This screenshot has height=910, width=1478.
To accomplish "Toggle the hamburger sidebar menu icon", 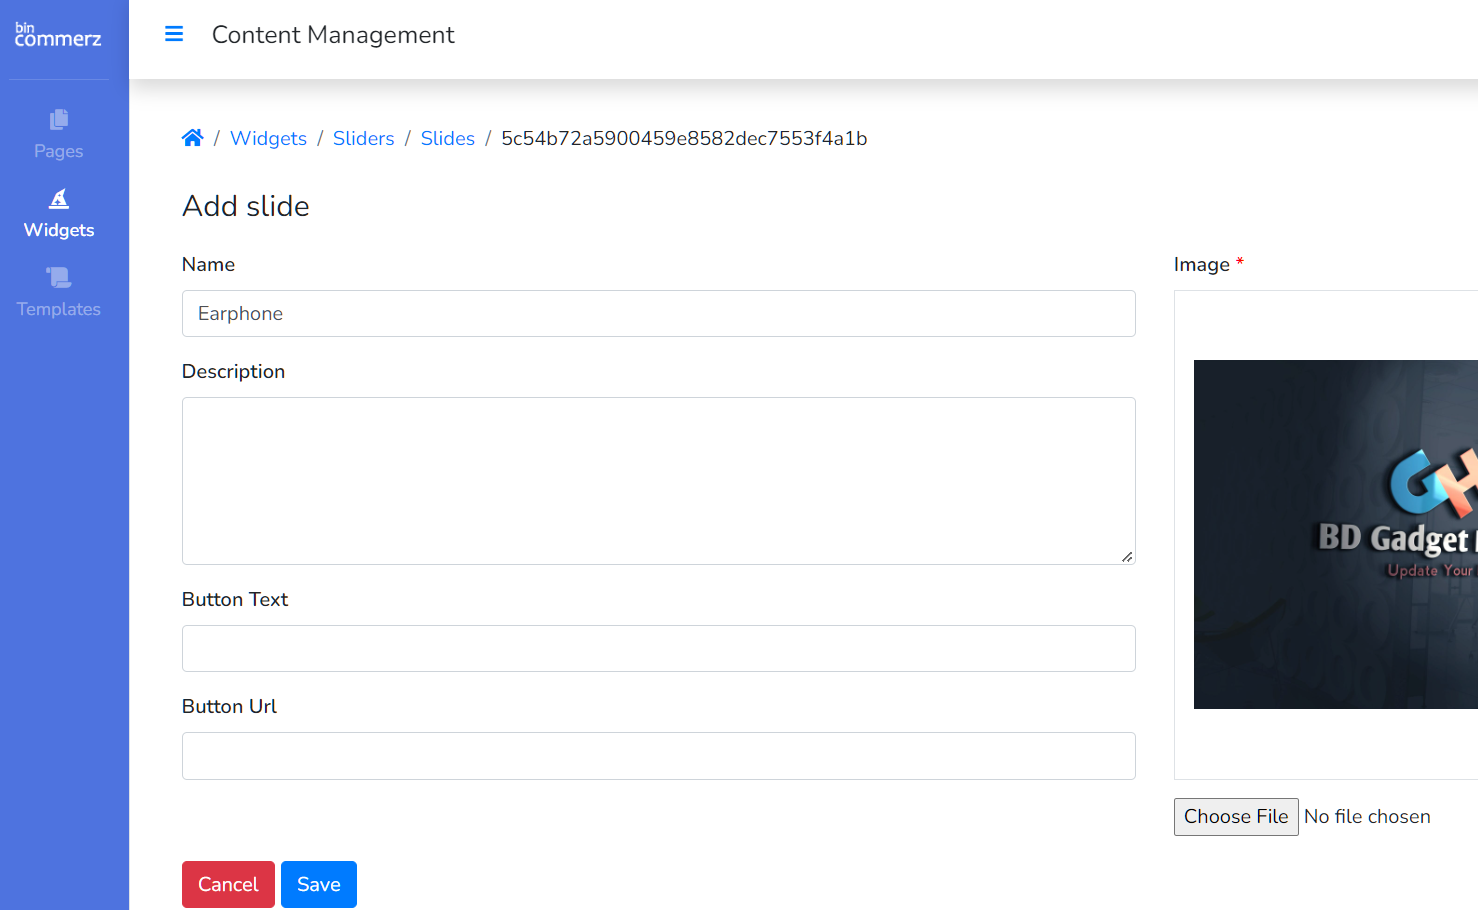I will pyautogui.click(x=174, y=34).
